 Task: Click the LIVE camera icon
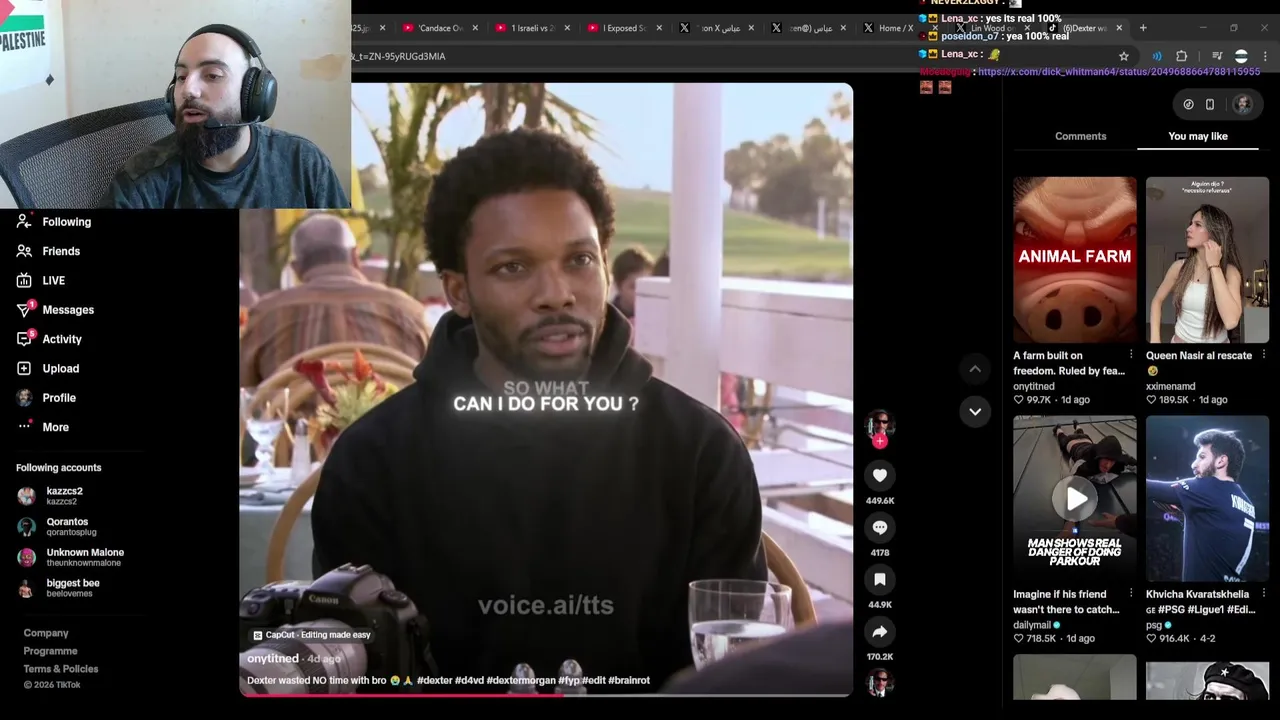[24, 281]
